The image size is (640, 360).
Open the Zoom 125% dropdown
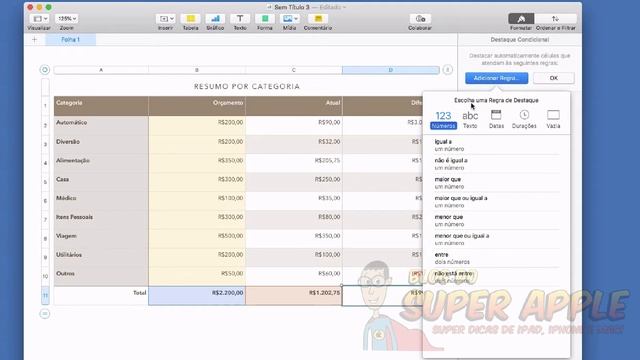pyautogui.click(x=67, y=19)
